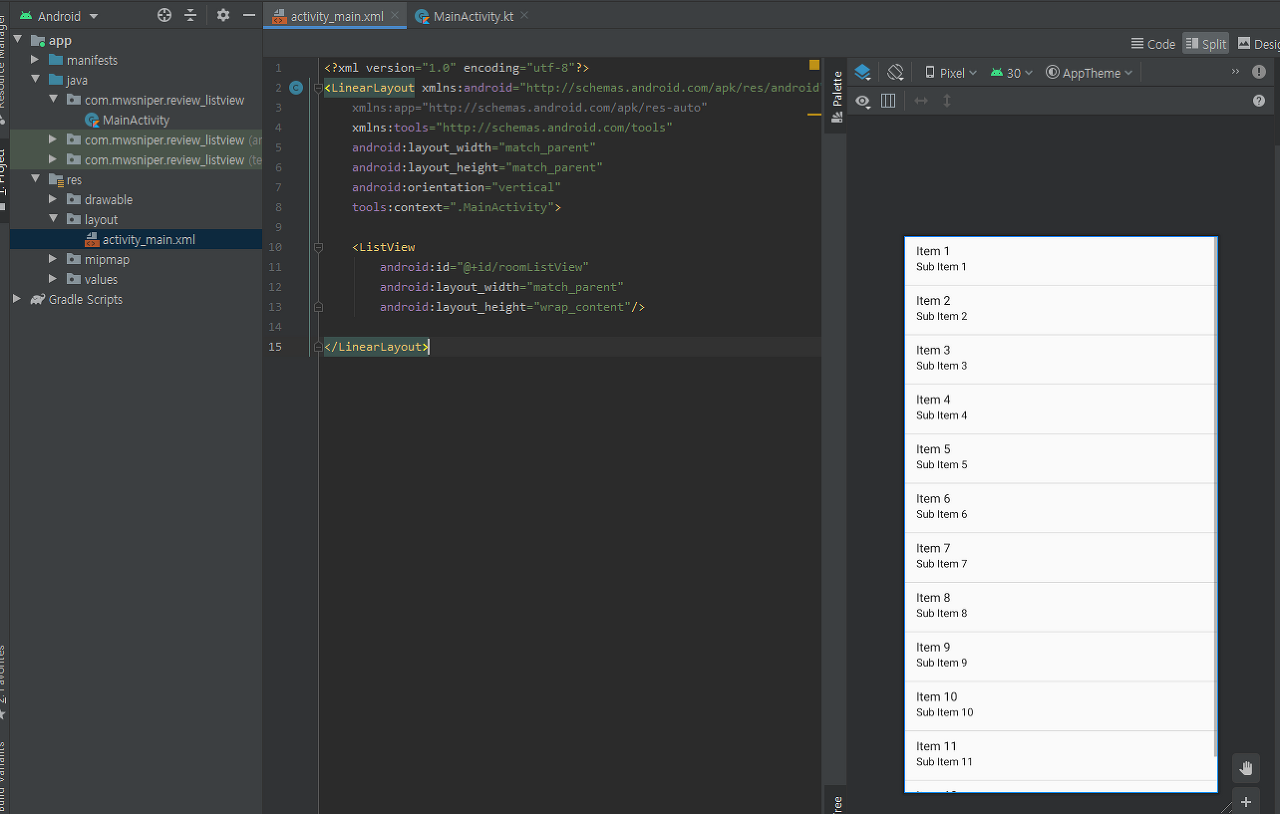Click the designer help question mark icon
1280x814 pixels.
1259,101
